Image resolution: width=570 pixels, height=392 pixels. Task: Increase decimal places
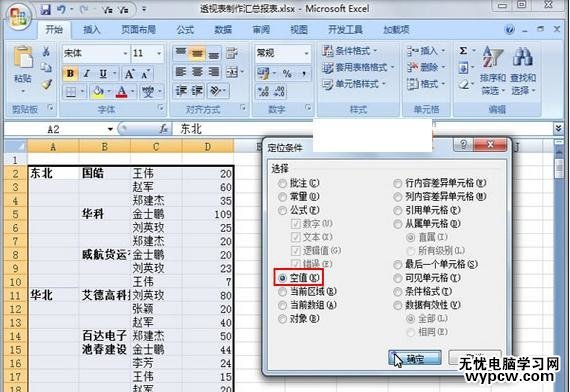263,91
